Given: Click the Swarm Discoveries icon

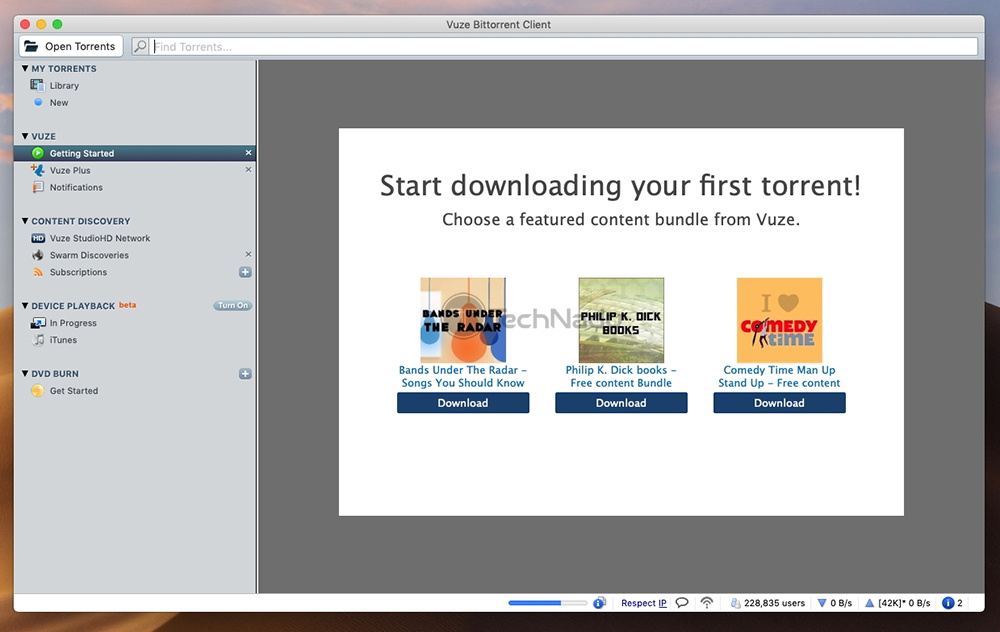Looking at the screenshot, I should click(x=38, y=255).
